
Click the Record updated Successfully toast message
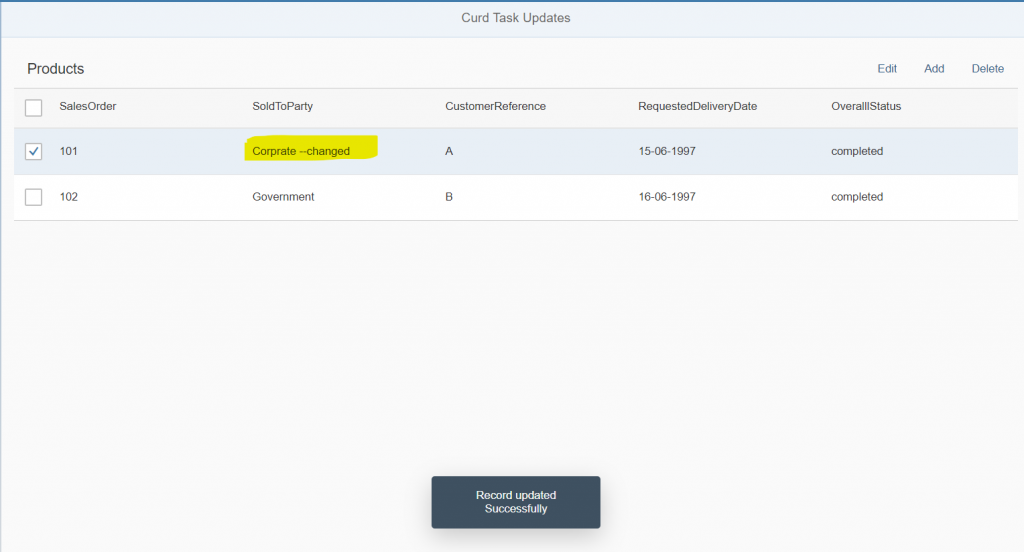[516, 502]
